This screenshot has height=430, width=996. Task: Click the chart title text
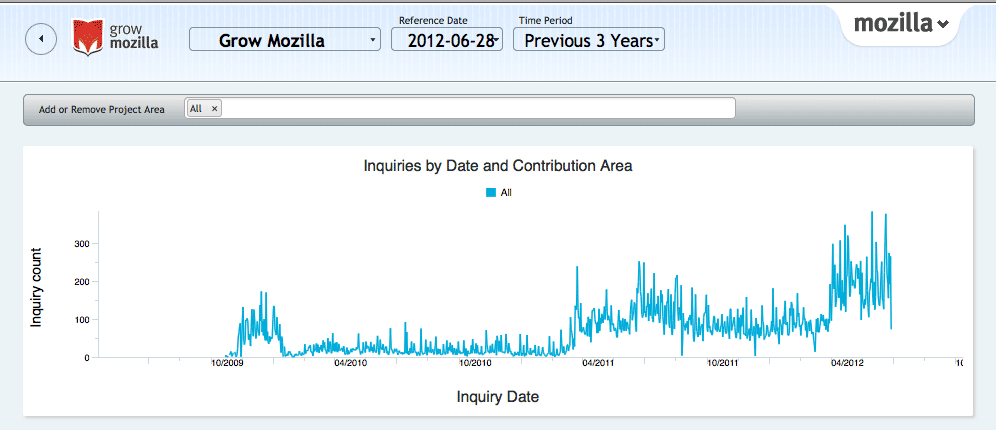coord(498,166)
